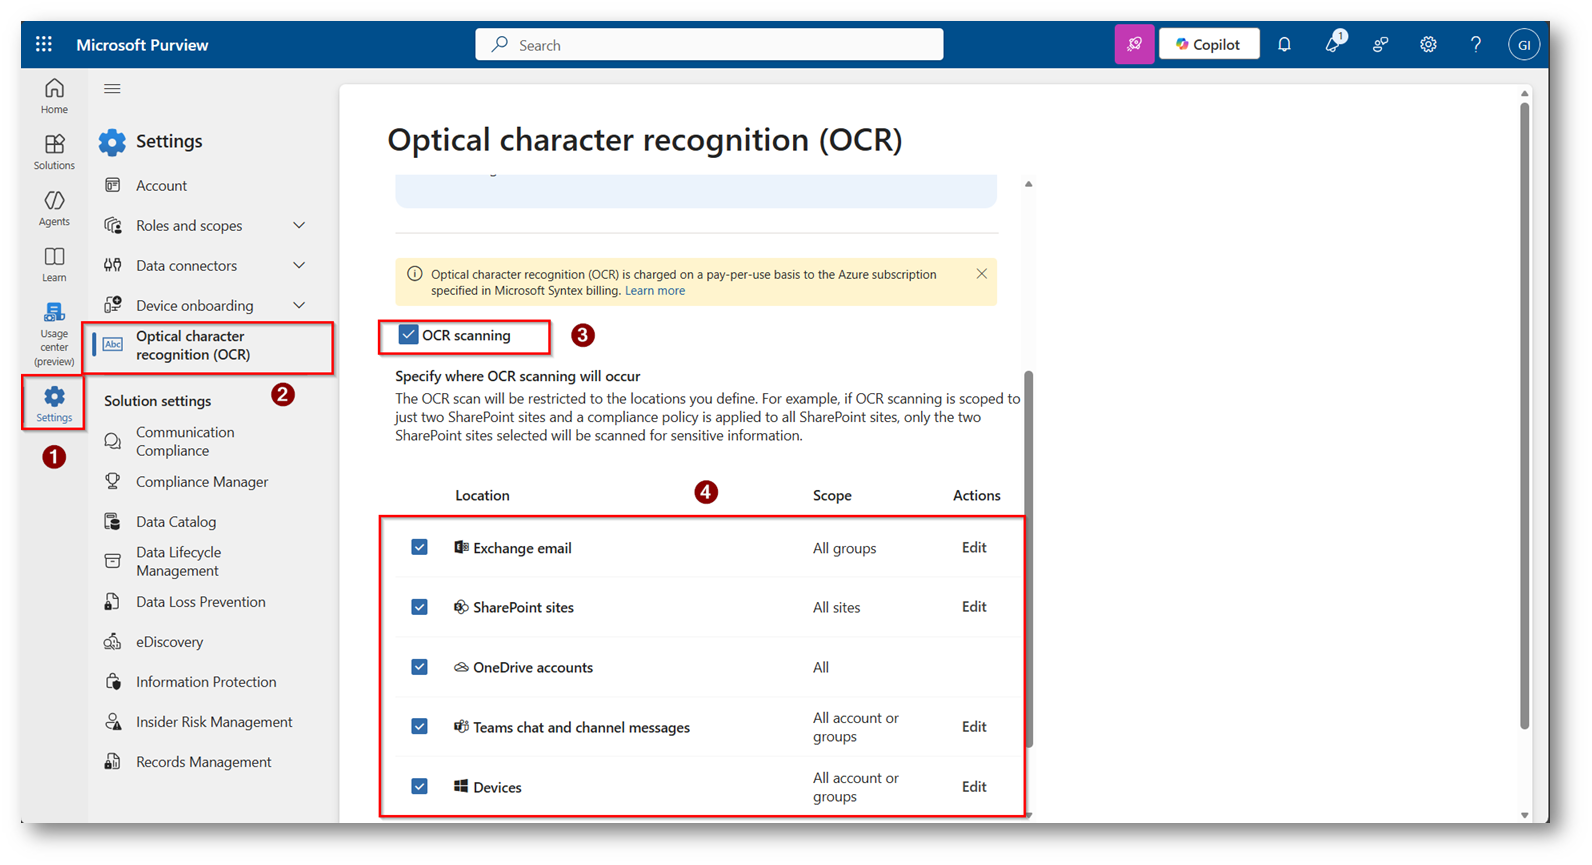This screenshot has height=865, width=1592.
Task: Expand the Device onboarding chevron
Action: 299,306
